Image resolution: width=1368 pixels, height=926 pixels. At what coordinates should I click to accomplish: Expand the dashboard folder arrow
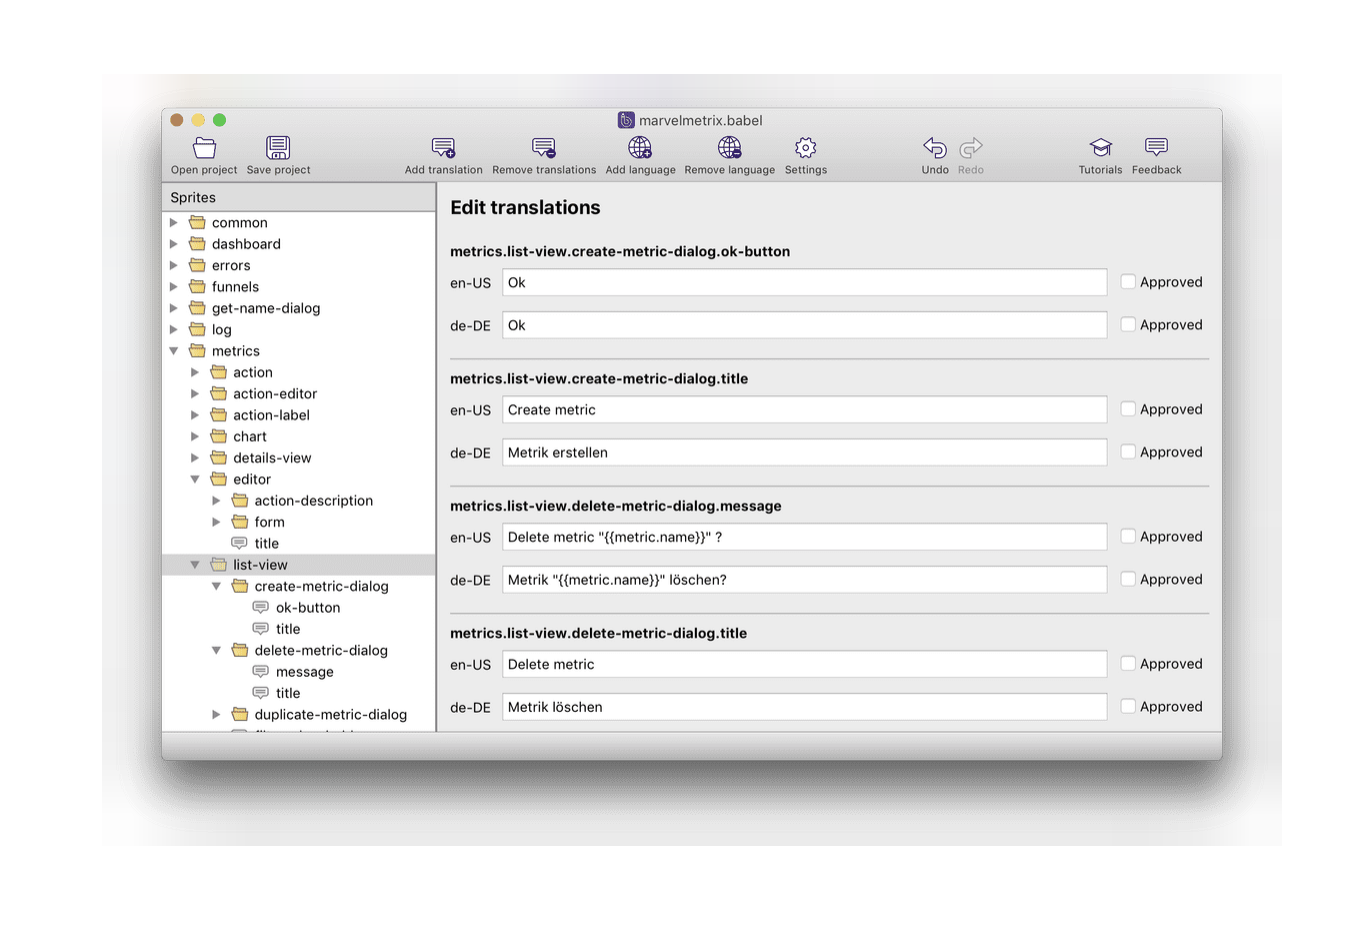(x=174, y=243)
